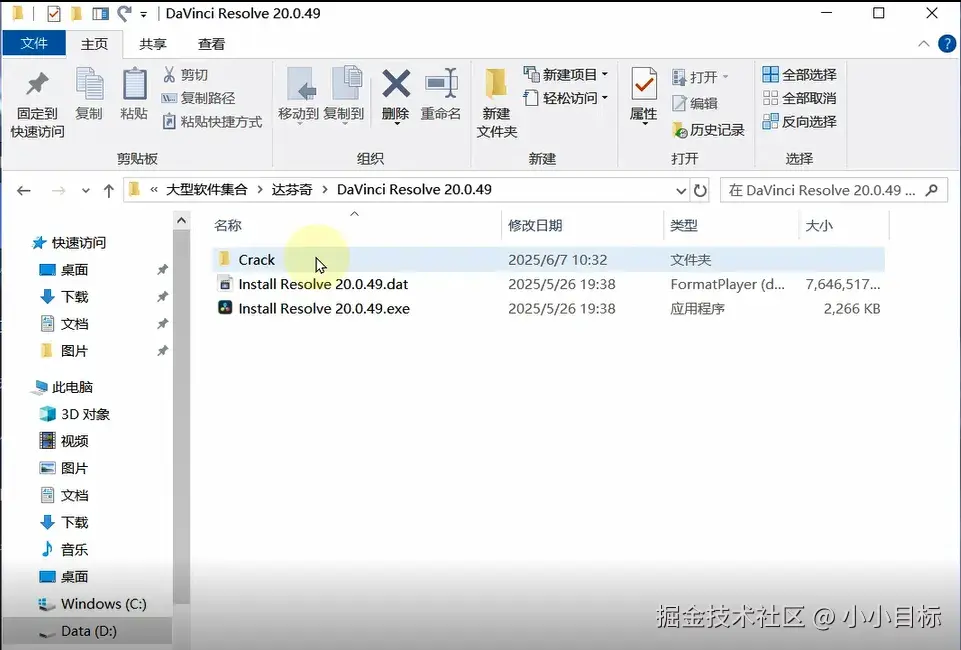Open Properties (属性) in the ribbon
The width and height of the screenshot is (961, 650).
[644, 96]
